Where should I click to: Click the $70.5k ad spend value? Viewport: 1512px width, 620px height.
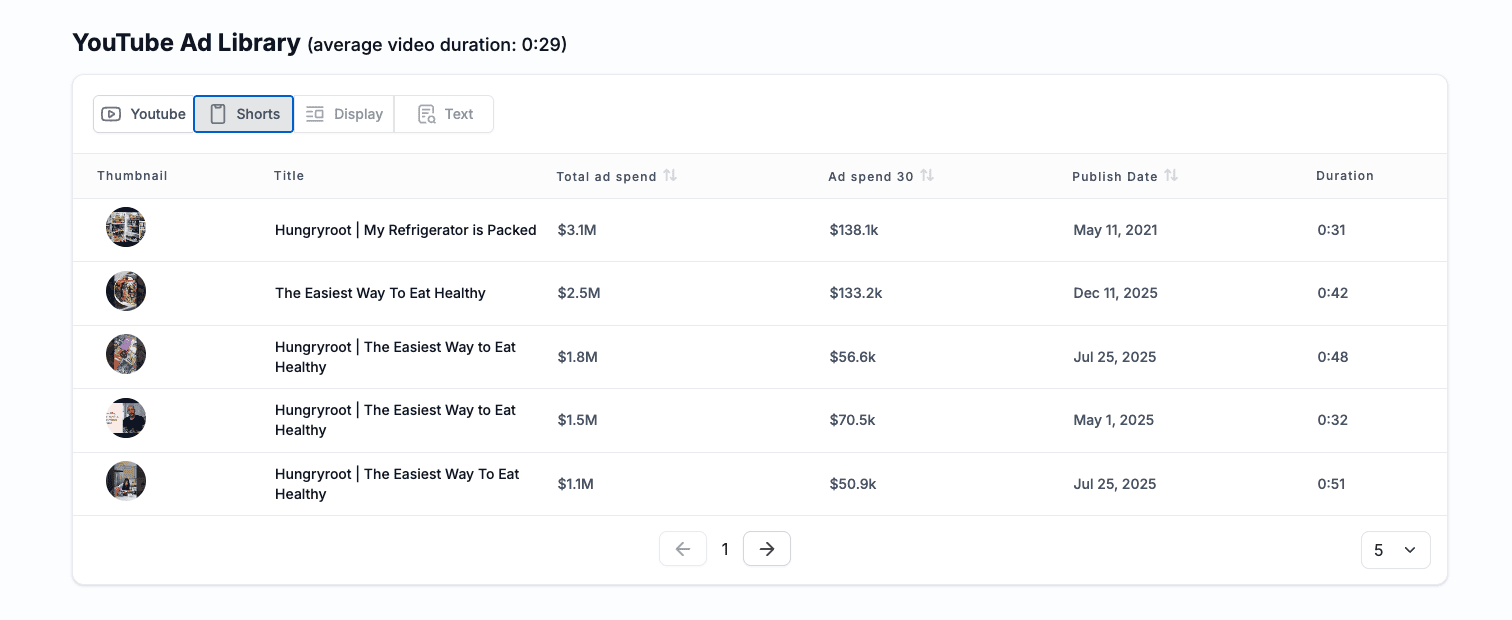click(852, 420)
